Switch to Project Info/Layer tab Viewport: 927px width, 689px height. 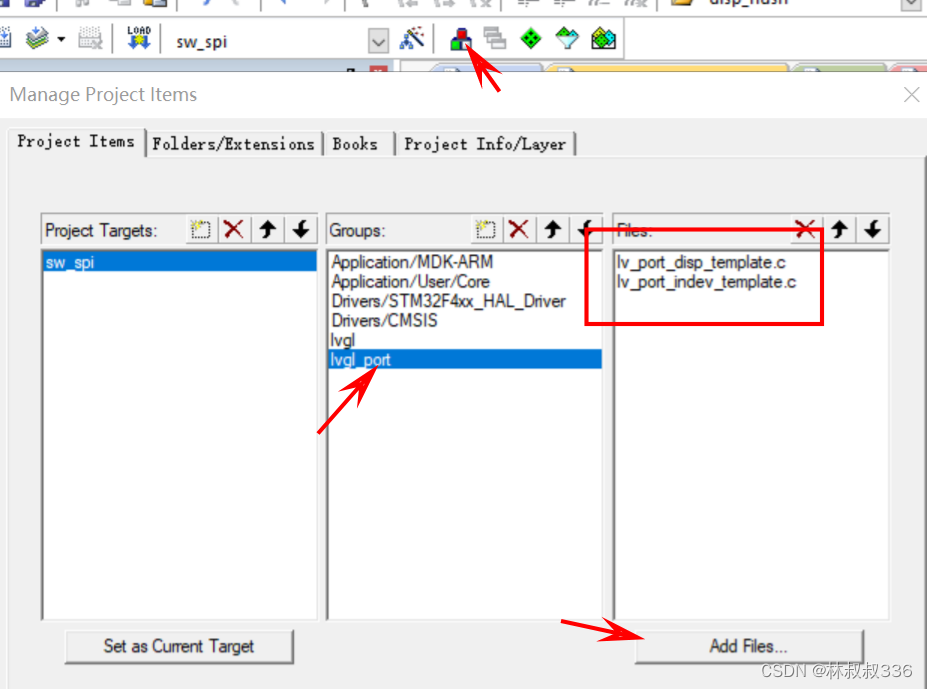tap(485, 144)
